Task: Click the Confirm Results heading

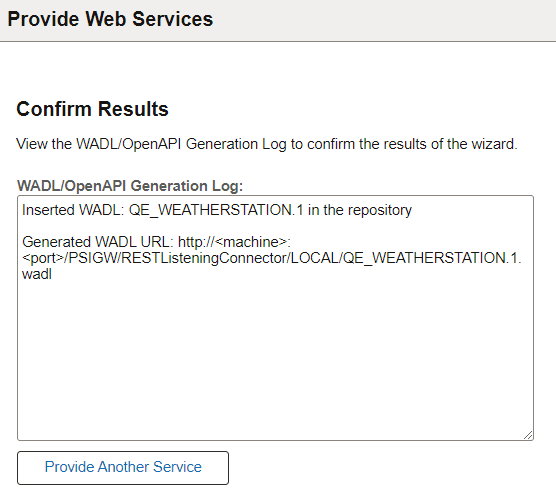Action: (x=92, y=108)
